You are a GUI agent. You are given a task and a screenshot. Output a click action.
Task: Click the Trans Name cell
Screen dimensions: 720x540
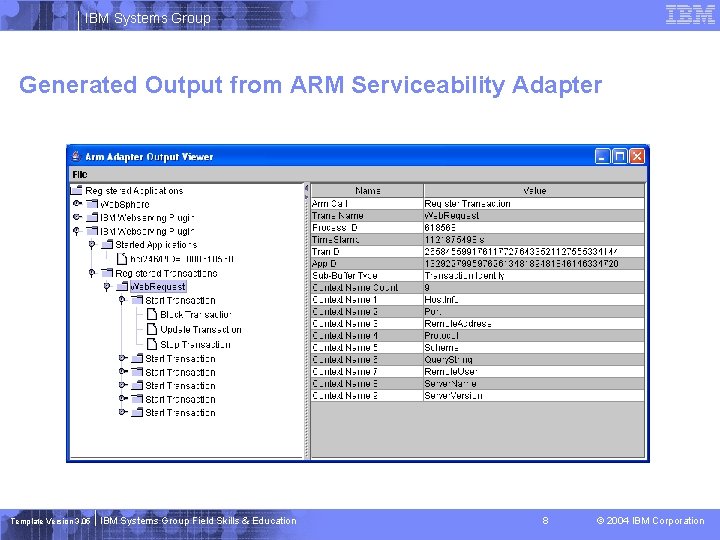[367, 215]
